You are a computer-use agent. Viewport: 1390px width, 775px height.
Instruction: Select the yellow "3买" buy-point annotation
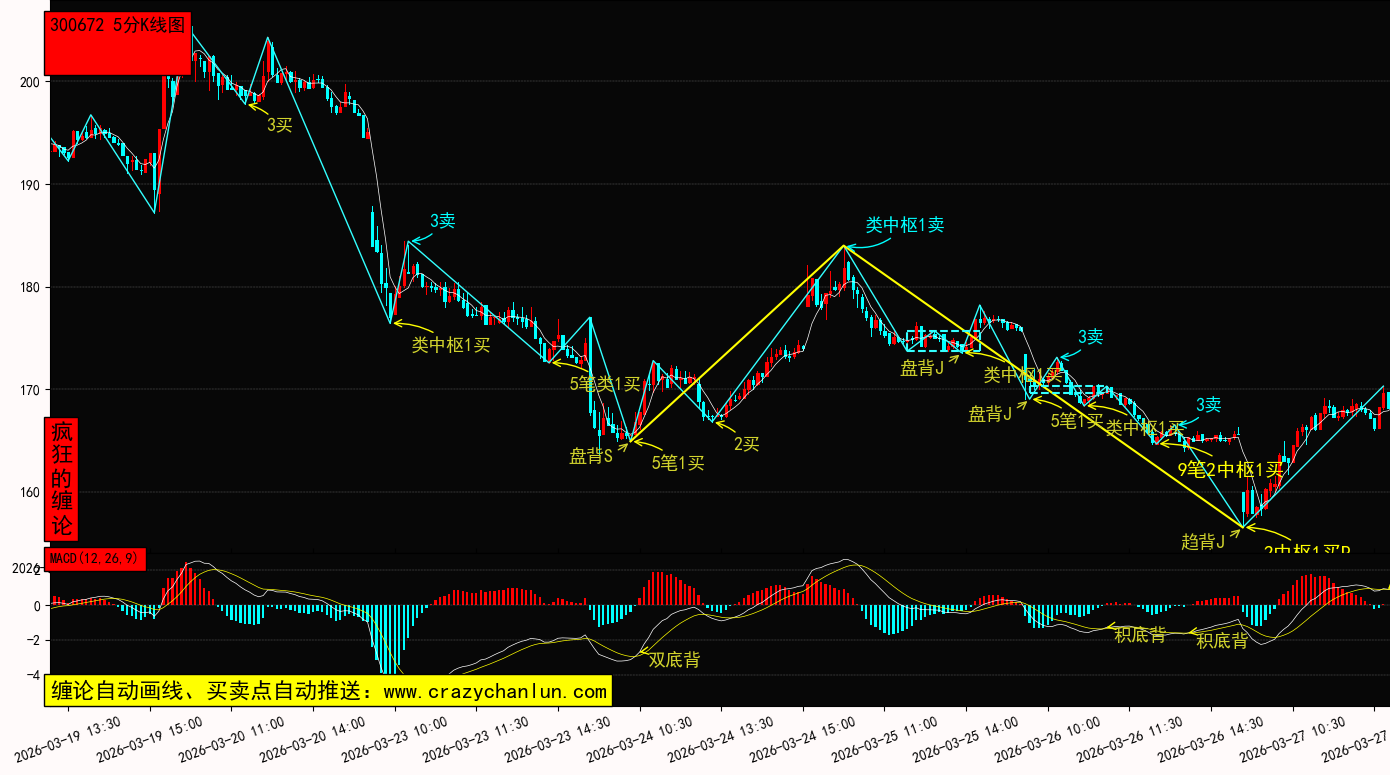pyautogui.click(x=279, y=125)
